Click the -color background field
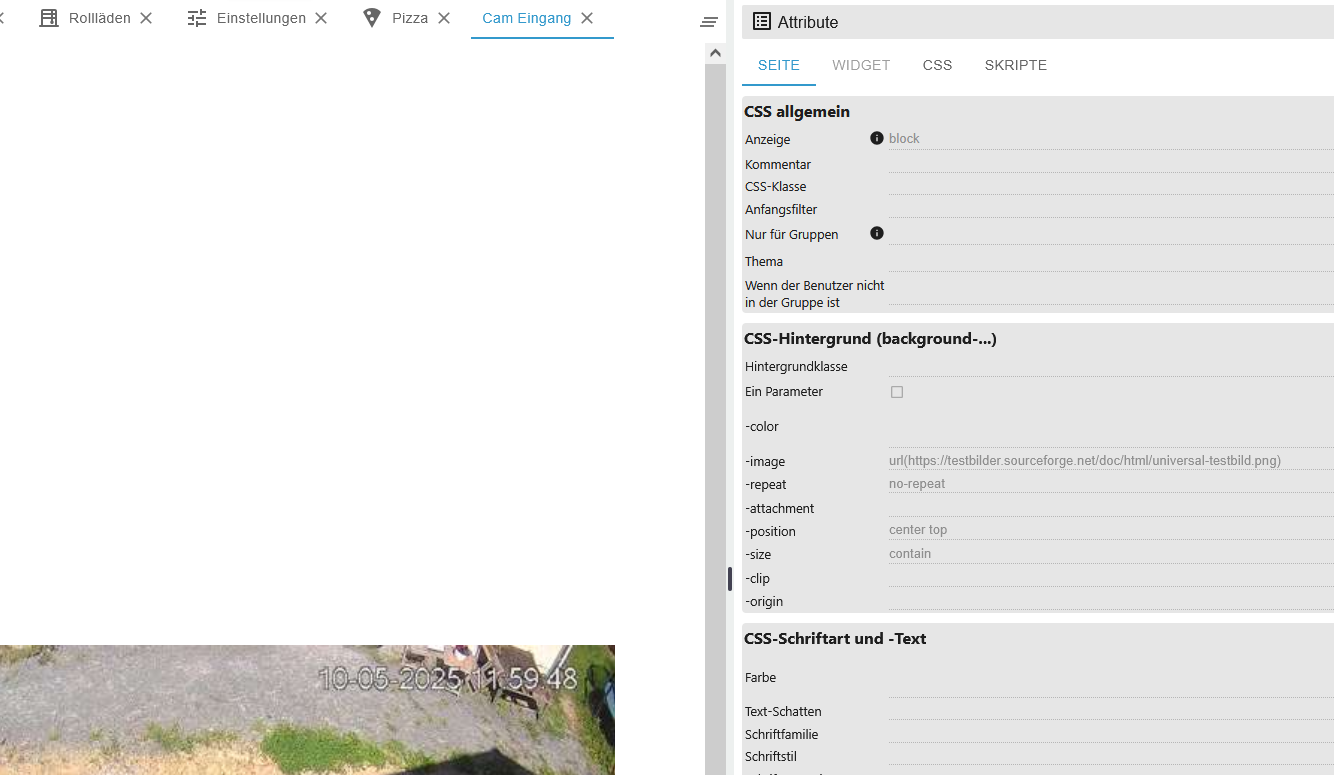1334x775 pixels. tap(1111, 427)
